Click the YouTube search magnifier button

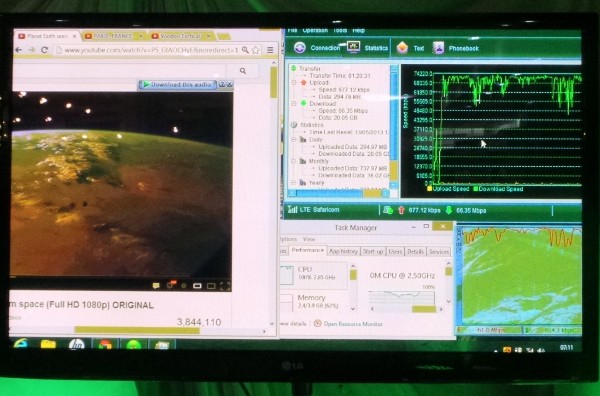[x=243, y=71]
